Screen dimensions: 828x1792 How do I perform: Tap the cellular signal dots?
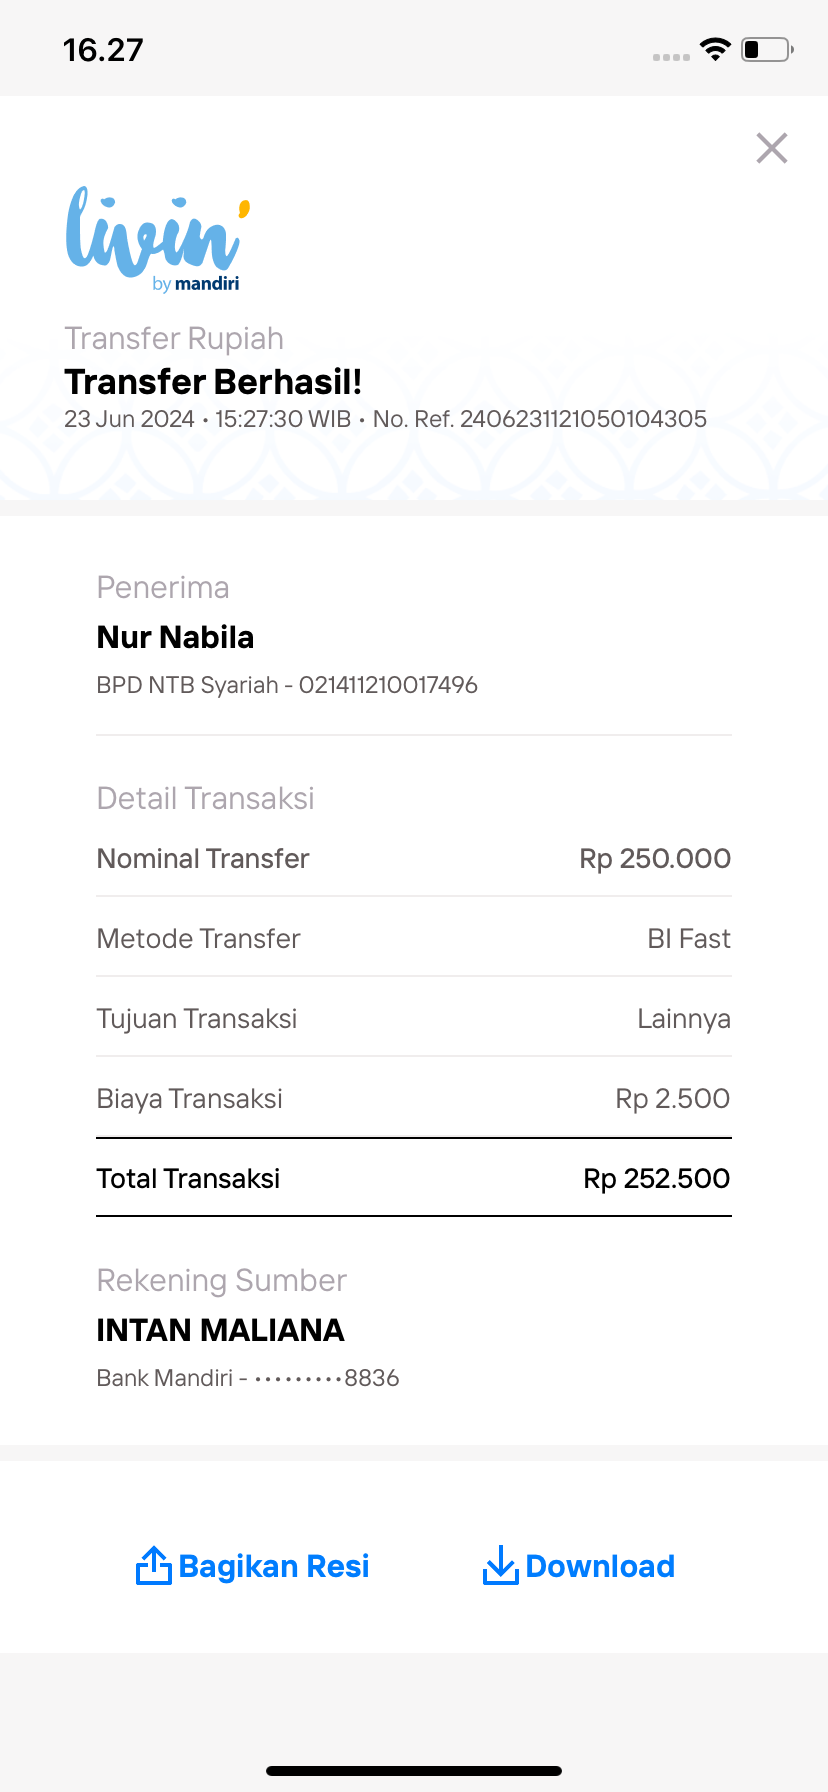pyautogui.click(x=671, y=57)
